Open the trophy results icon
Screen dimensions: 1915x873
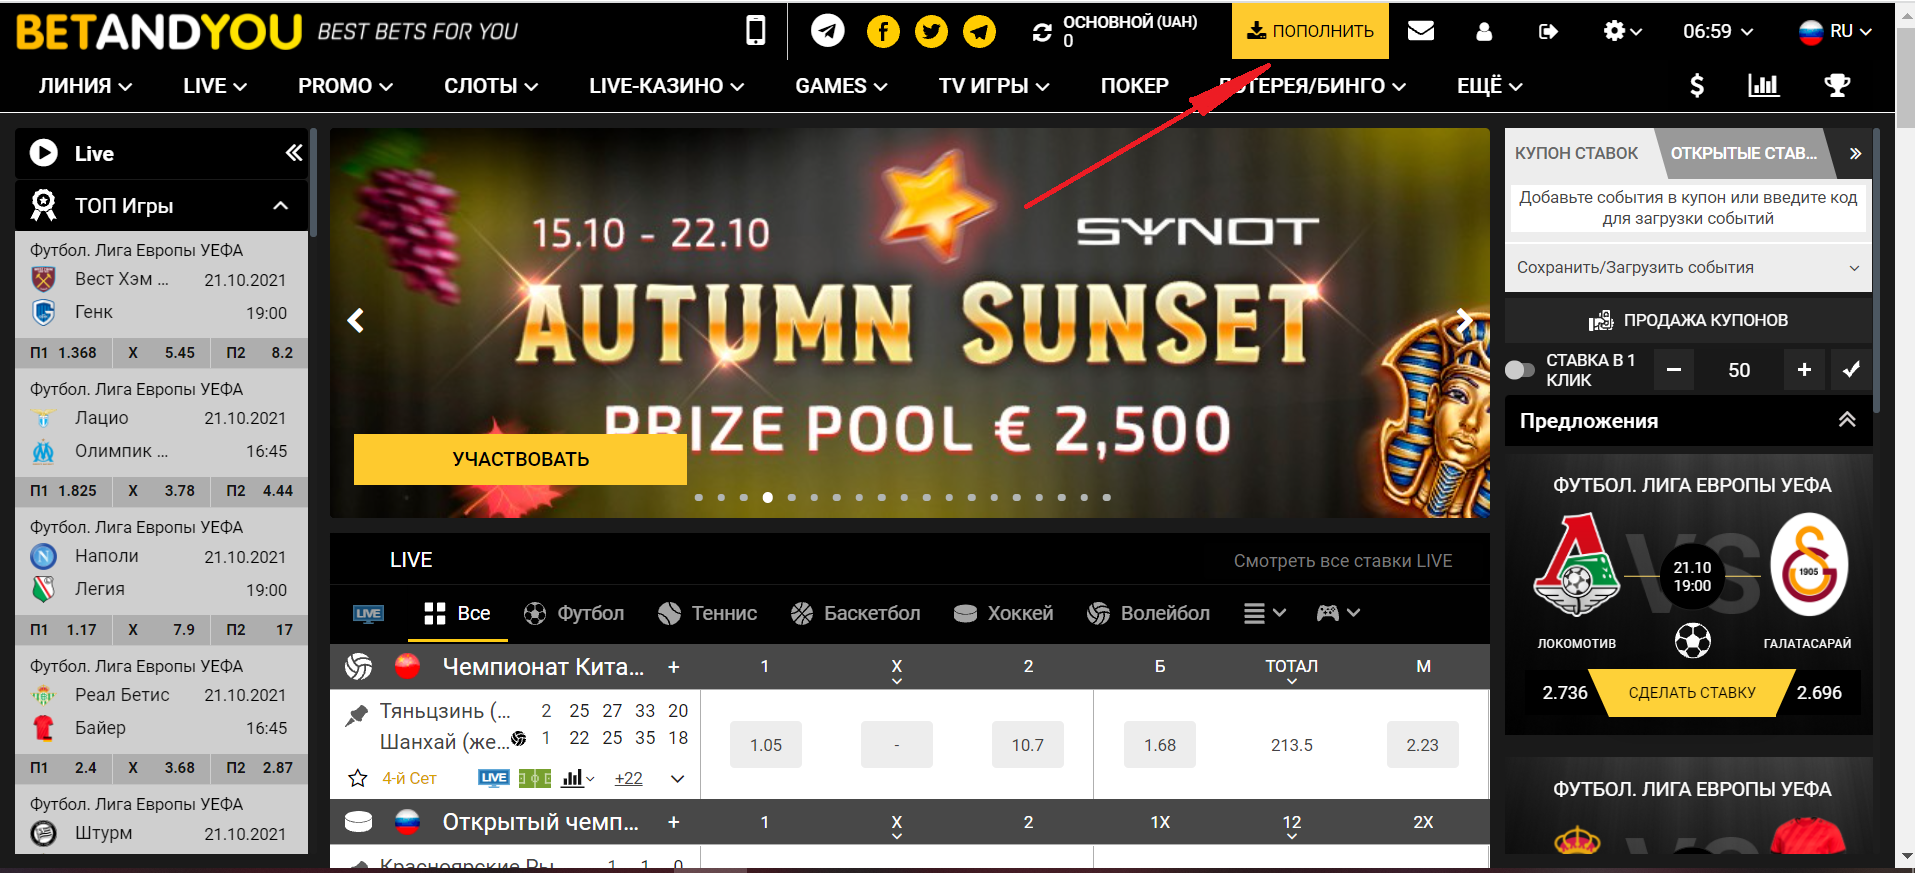click(x=1837, y=86)
